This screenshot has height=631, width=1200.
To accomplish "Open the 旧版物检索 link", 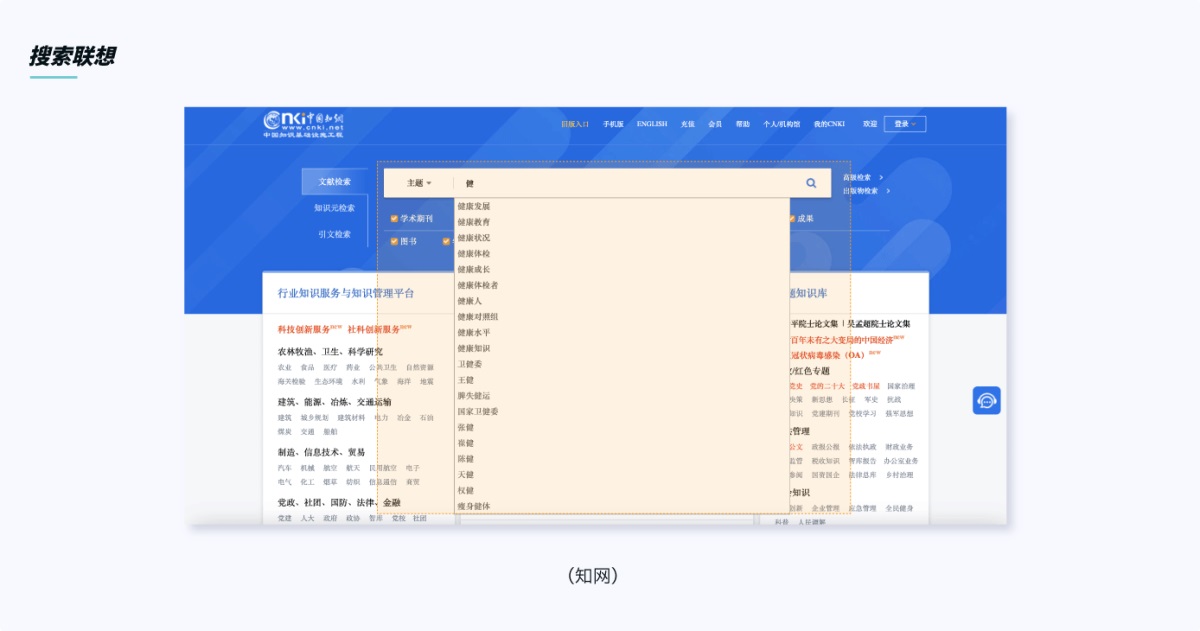I will pos(860,191).
